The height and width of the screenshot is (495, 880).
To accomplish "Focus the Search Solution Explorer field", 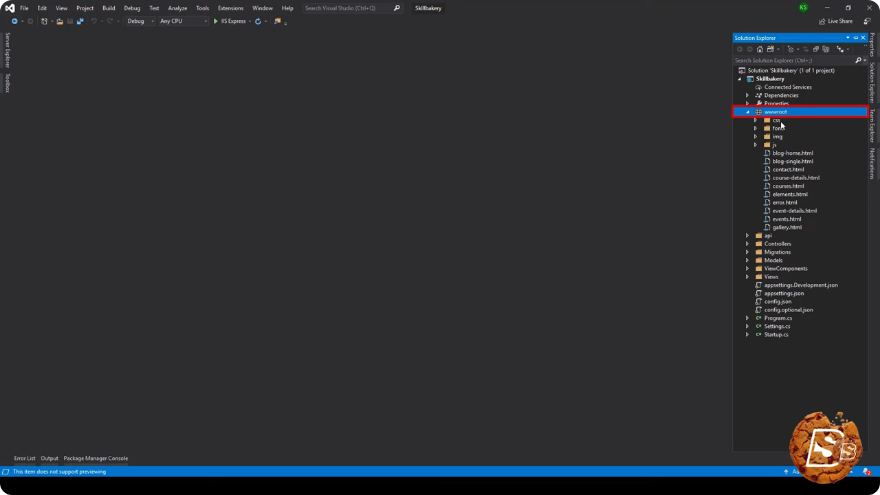I will tap(795, 60).
